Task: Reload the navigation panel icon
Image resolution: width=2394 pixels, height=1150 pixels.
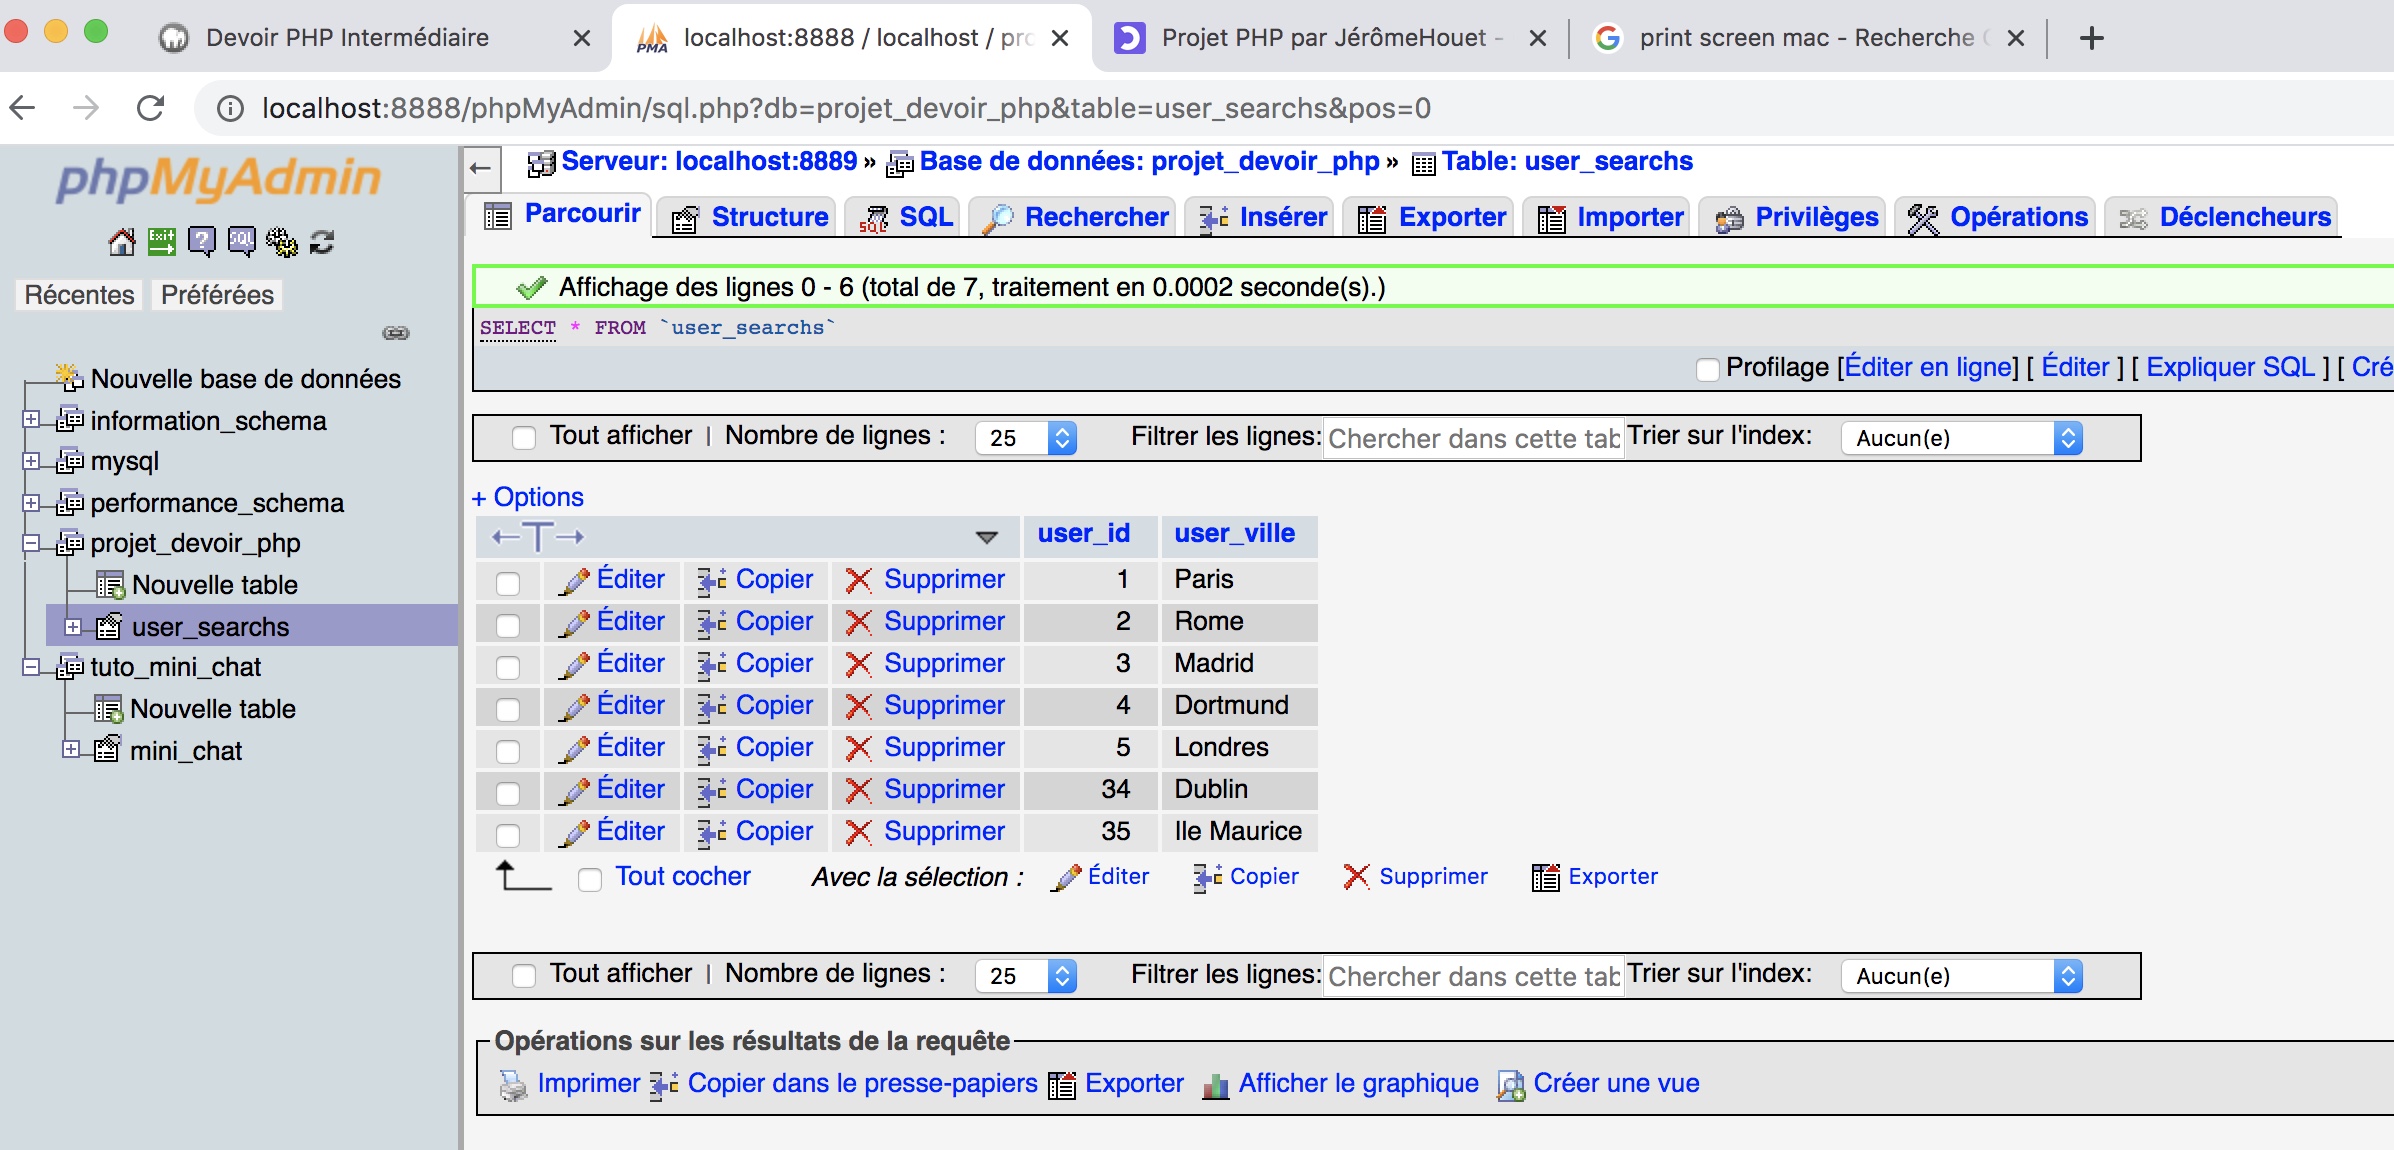Action: pos(321,240)
